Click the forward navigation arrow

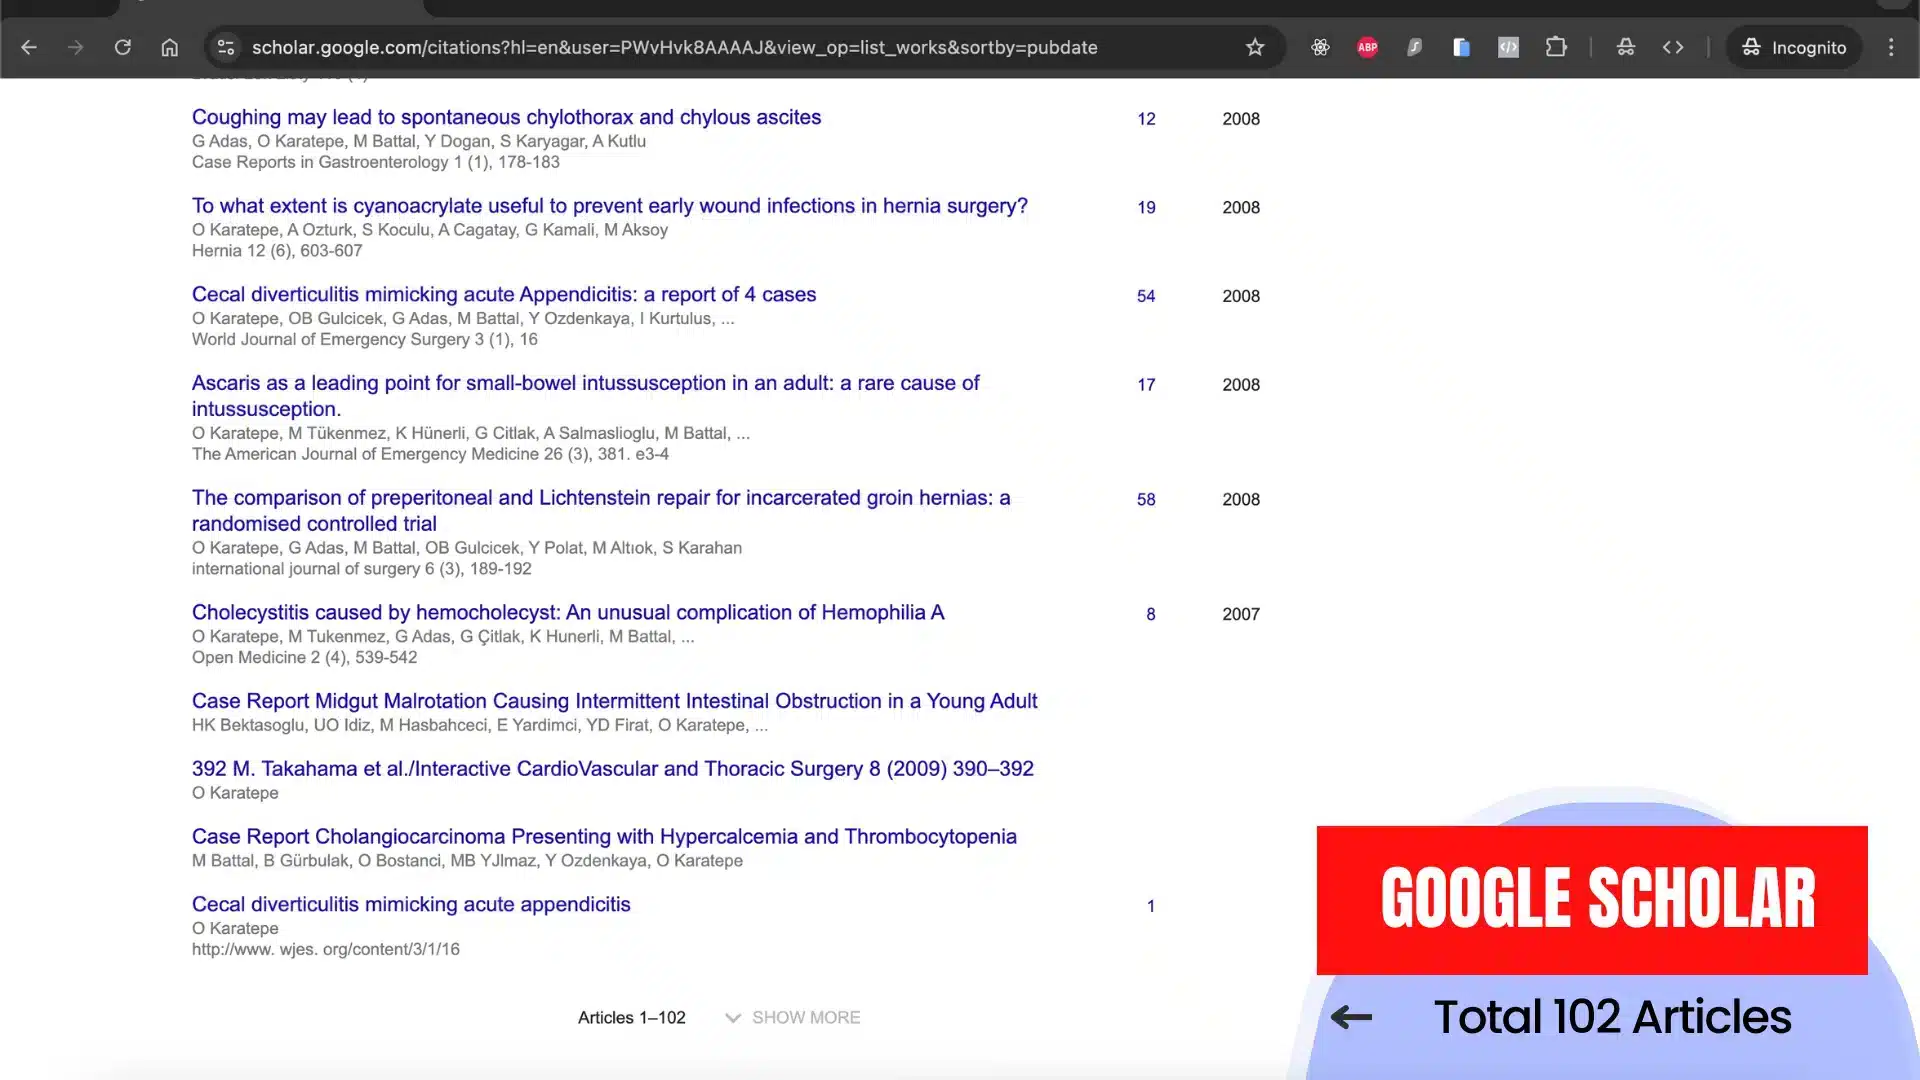coord(75,47)
